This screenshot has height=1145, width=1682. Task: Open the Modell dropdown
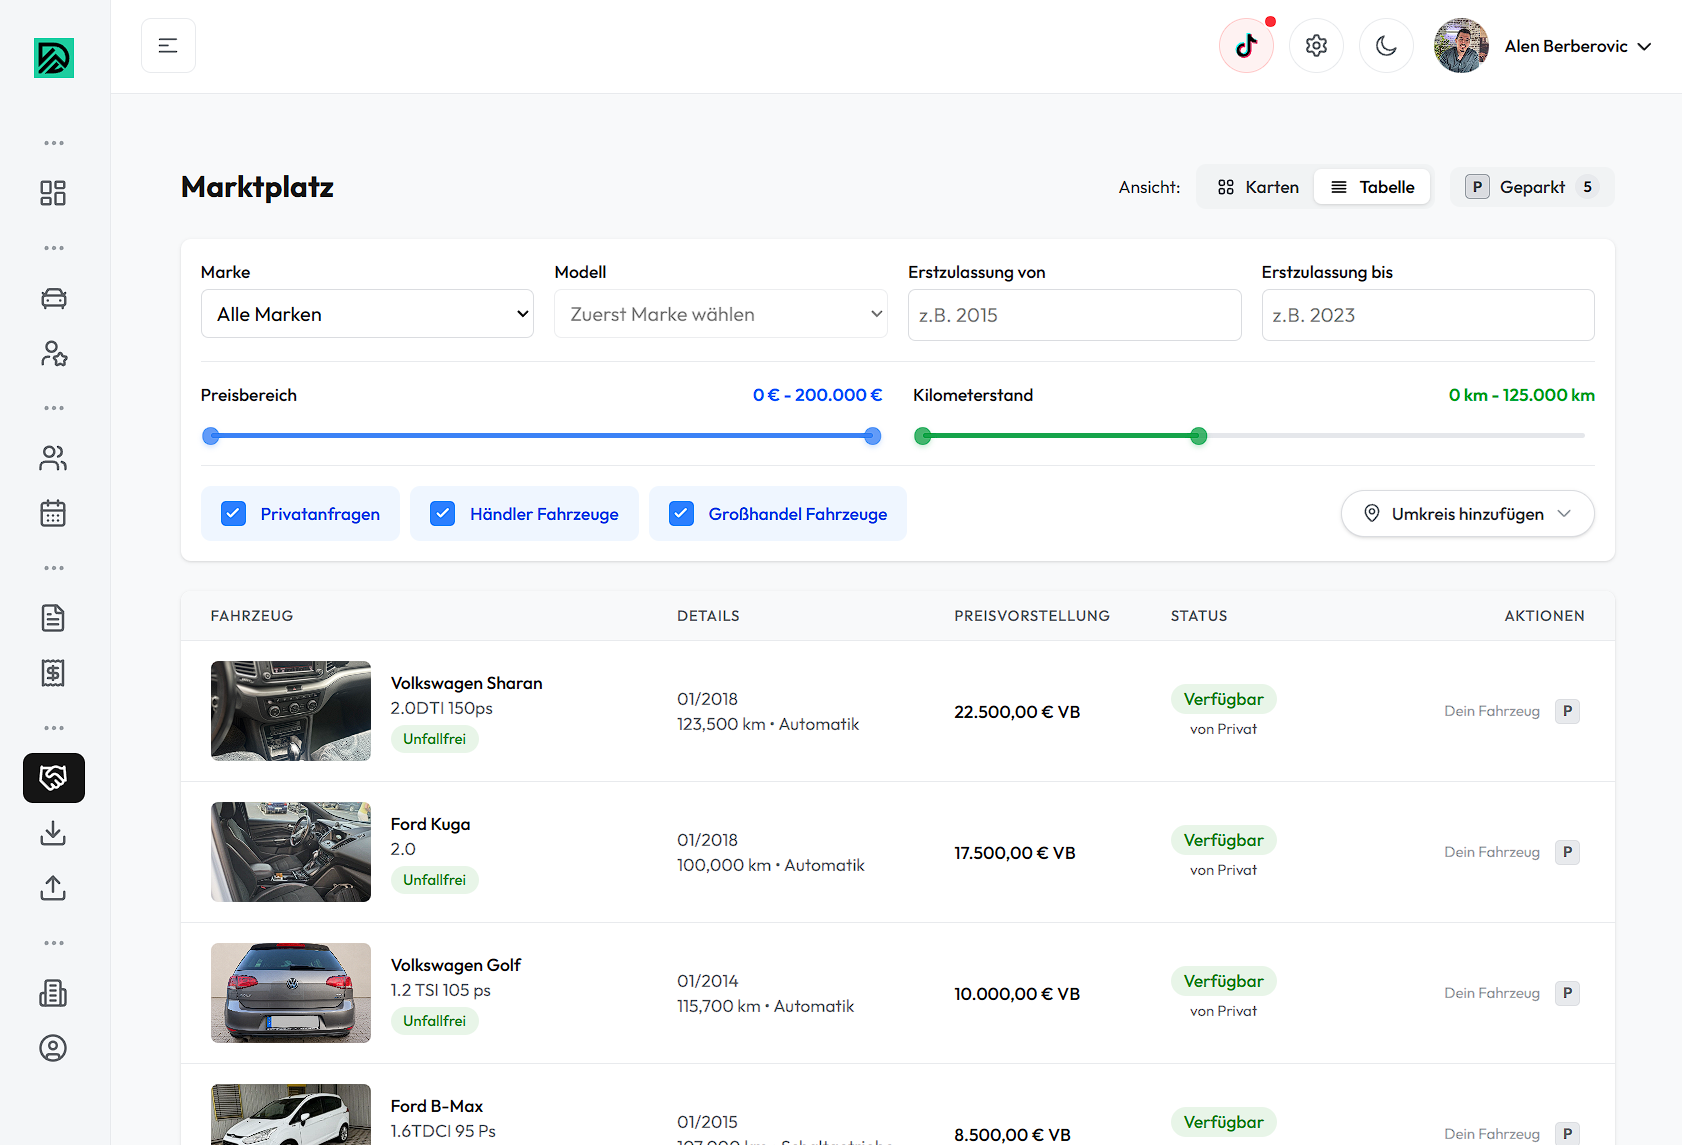coord(721,314)
